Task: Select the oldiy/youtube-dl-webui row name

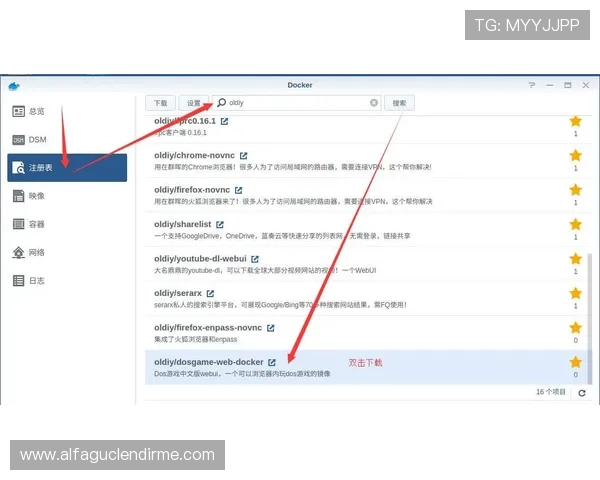Action: (x=200, y=259)
